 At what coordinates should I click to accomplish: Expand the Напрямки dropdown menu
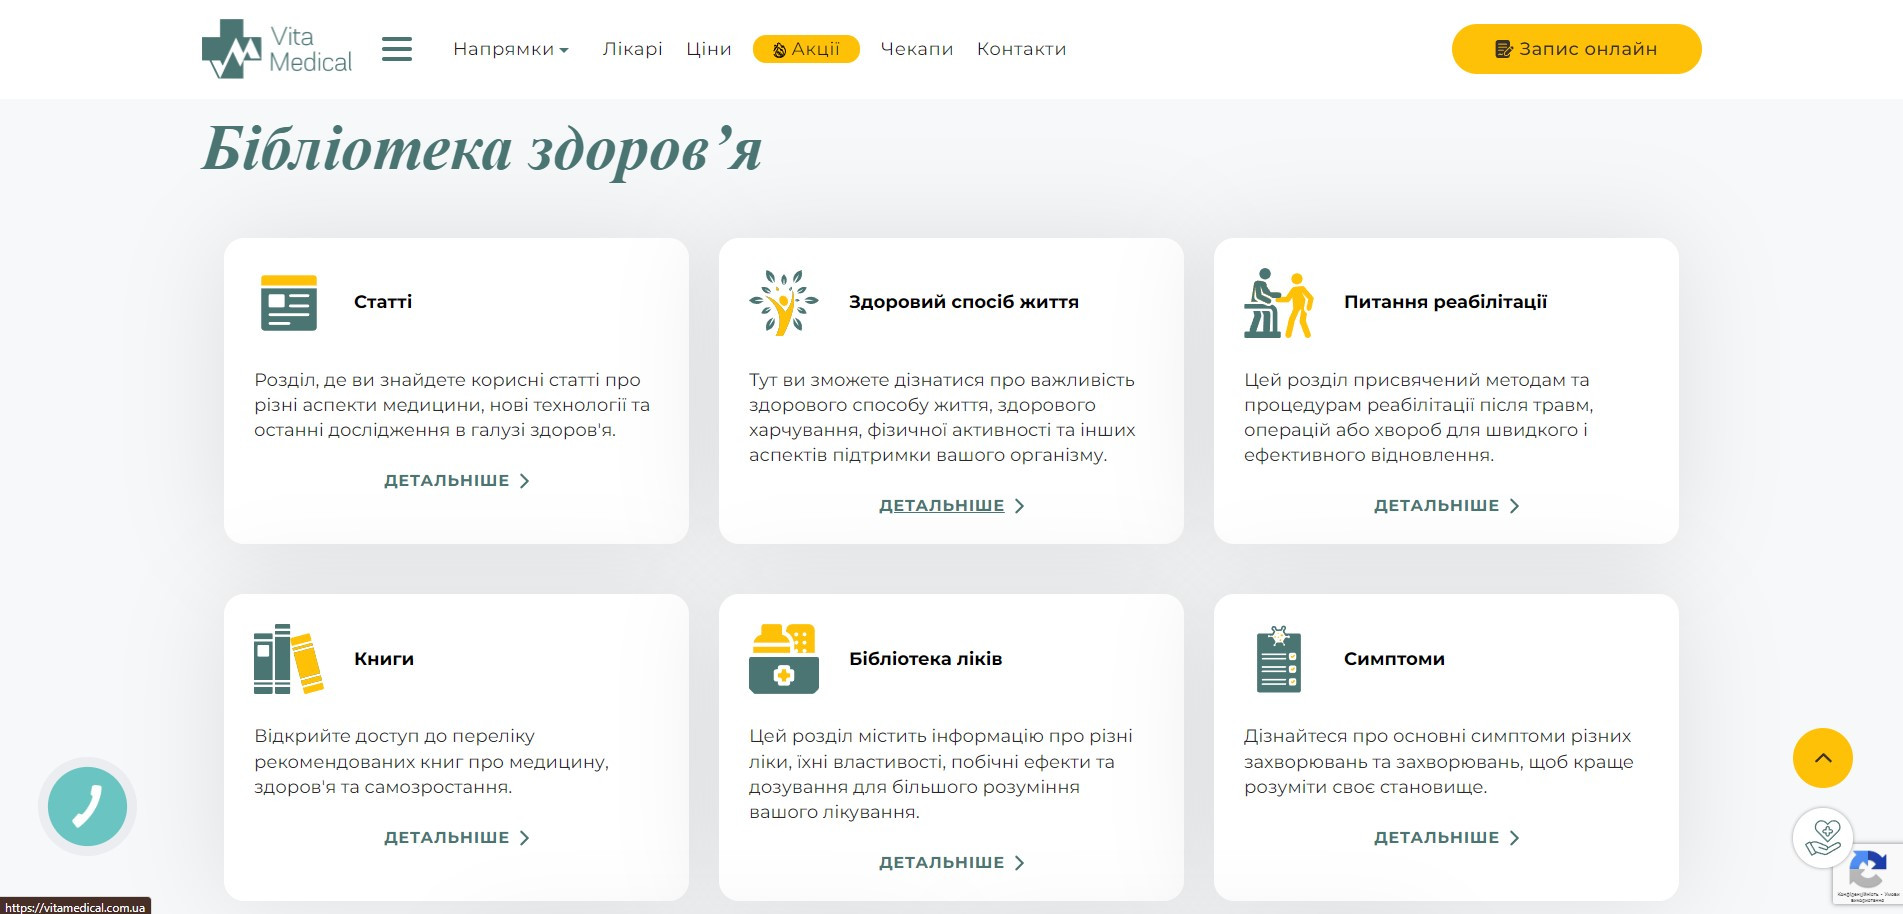(510, 49)
